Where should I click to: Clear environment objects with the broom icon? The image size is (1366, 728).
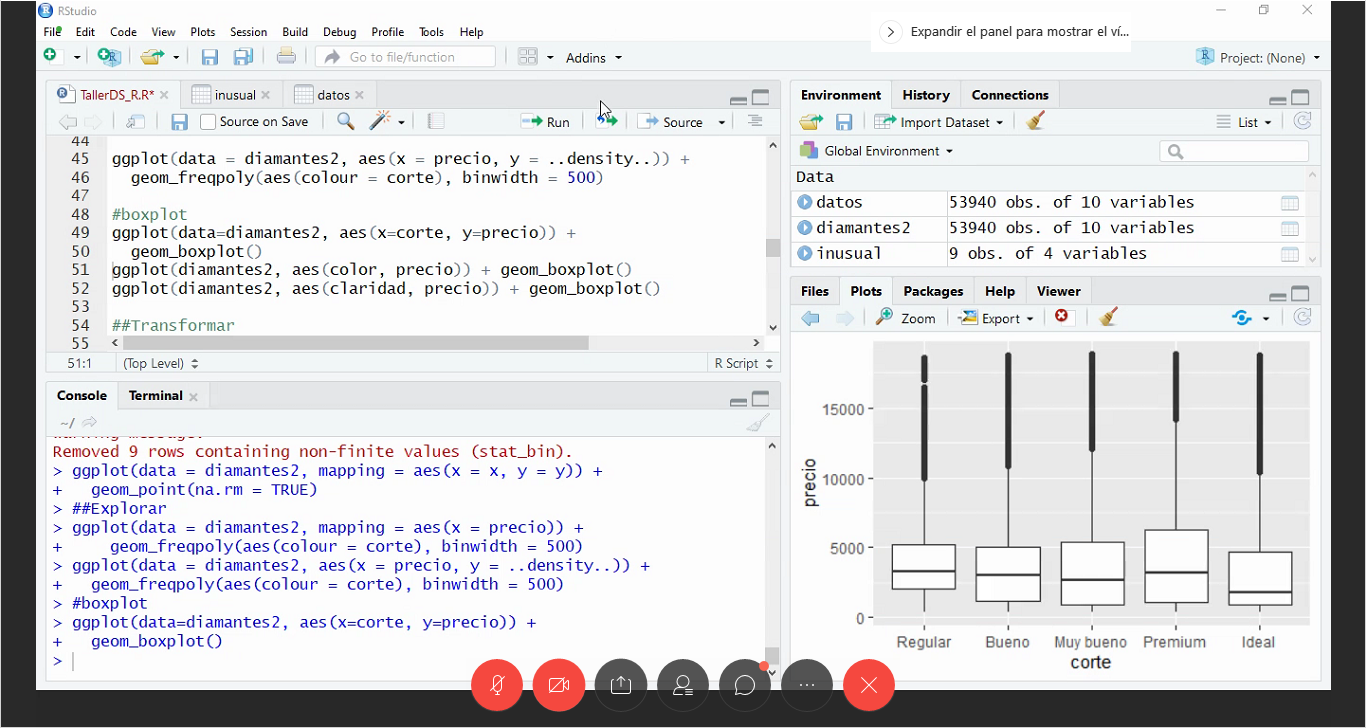(1035, 122)
